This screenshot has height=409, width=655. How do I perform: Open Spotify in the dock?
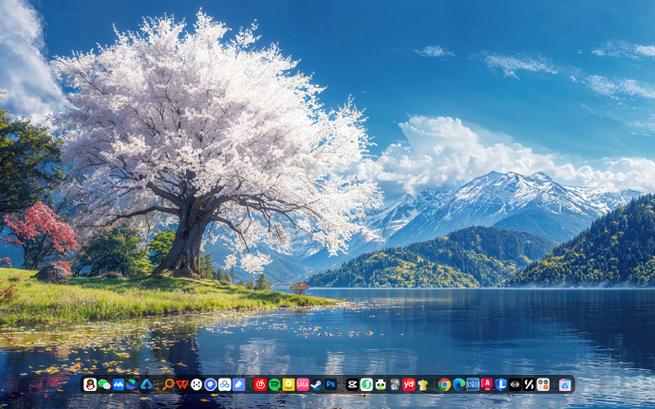coord(274,384)
